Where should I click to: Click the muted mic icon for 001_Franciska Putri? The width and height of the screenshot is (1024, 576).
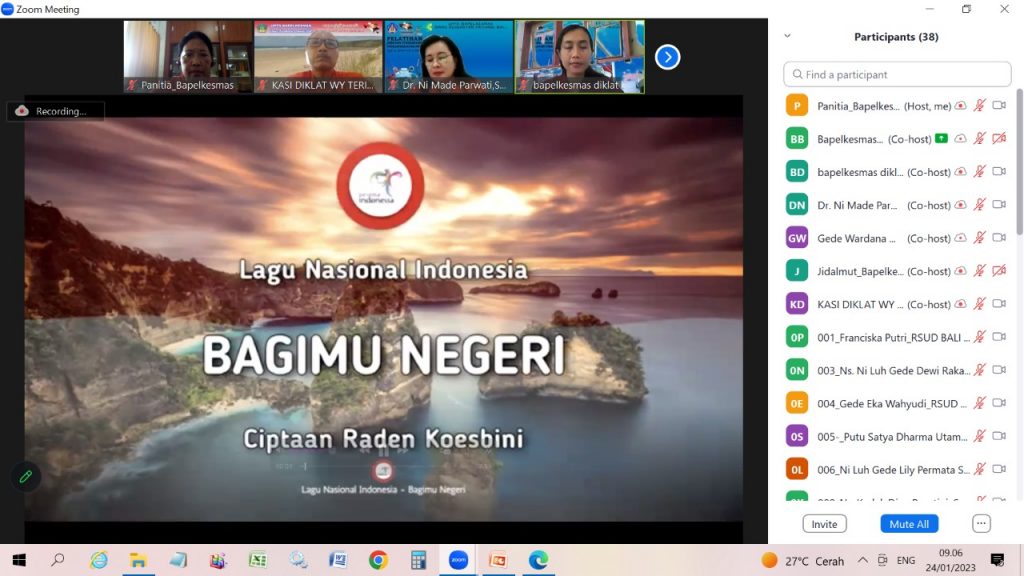click(980, 337)
